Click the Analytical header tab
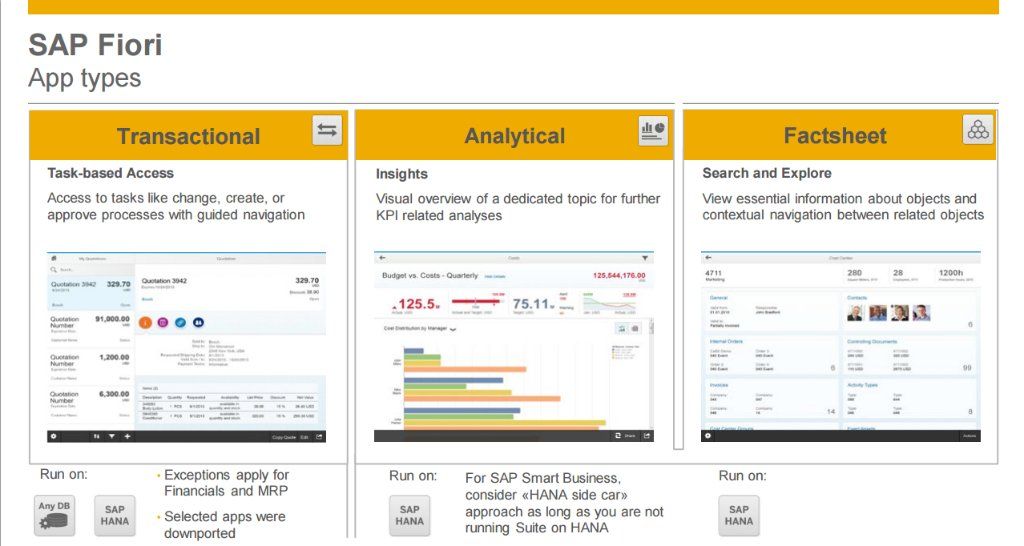This screenshot has height=546, width=1024. [x=515, y=136]
